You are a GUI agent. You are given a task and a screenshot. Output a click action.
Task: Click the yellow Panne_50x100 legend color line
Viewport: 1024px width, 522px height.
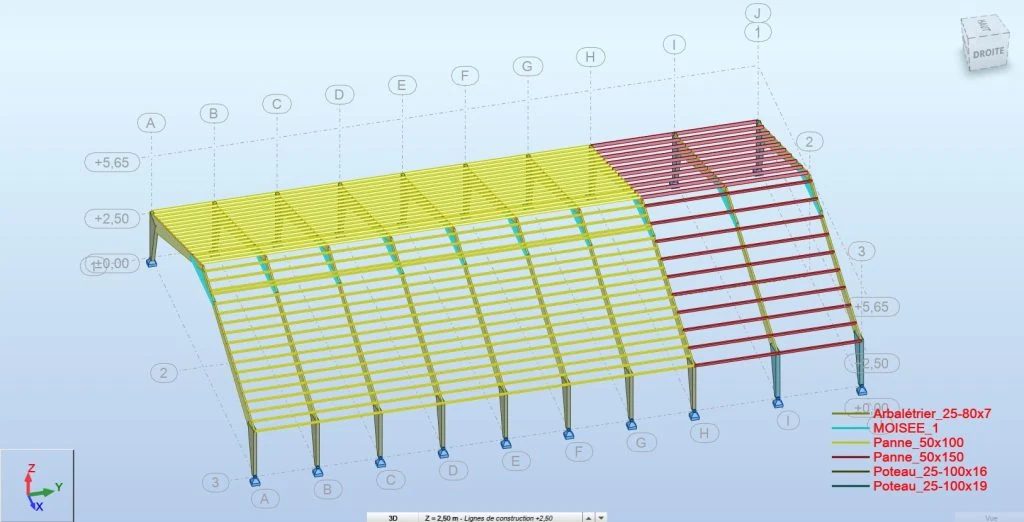tap(851, 442)
